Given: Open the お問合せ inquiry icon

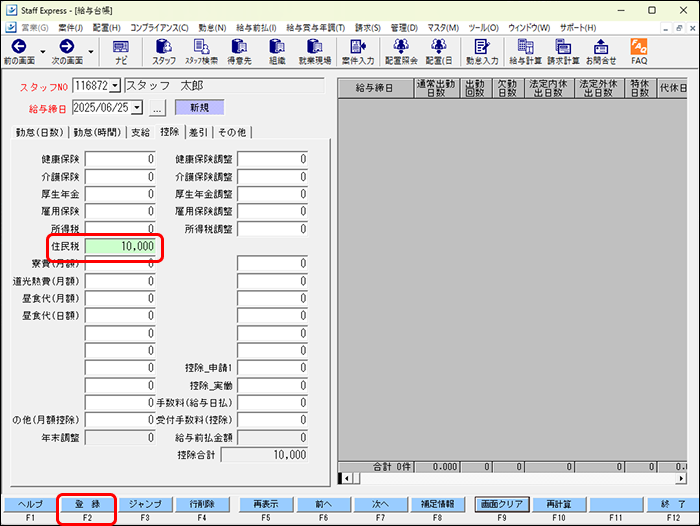Looking at the screenshot, I should pyautogui.click(x=601, y=52).
